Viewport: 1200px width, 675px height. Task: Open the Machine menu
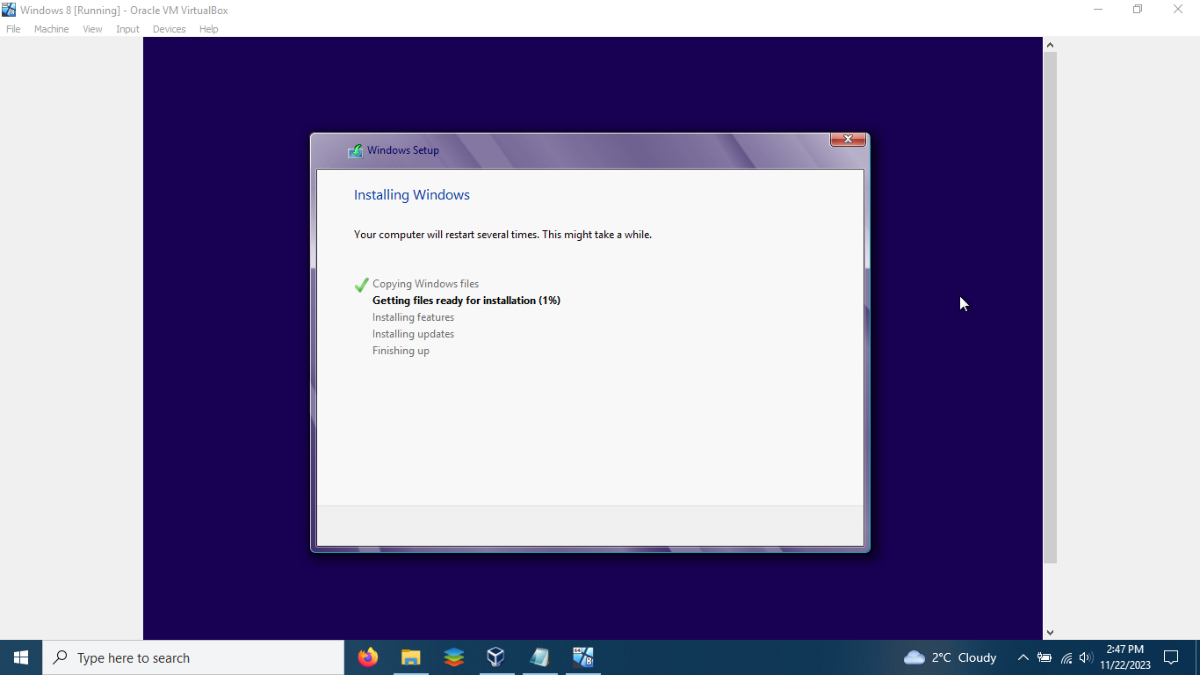click(x=51, y=29)
